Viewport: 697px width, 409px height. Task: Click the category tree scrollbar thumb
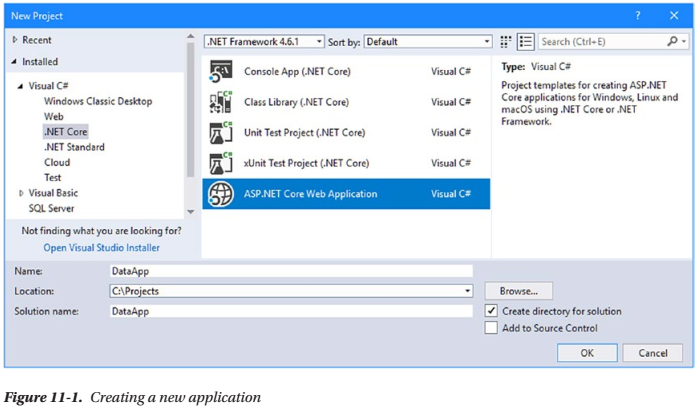[x=191, y=110]
